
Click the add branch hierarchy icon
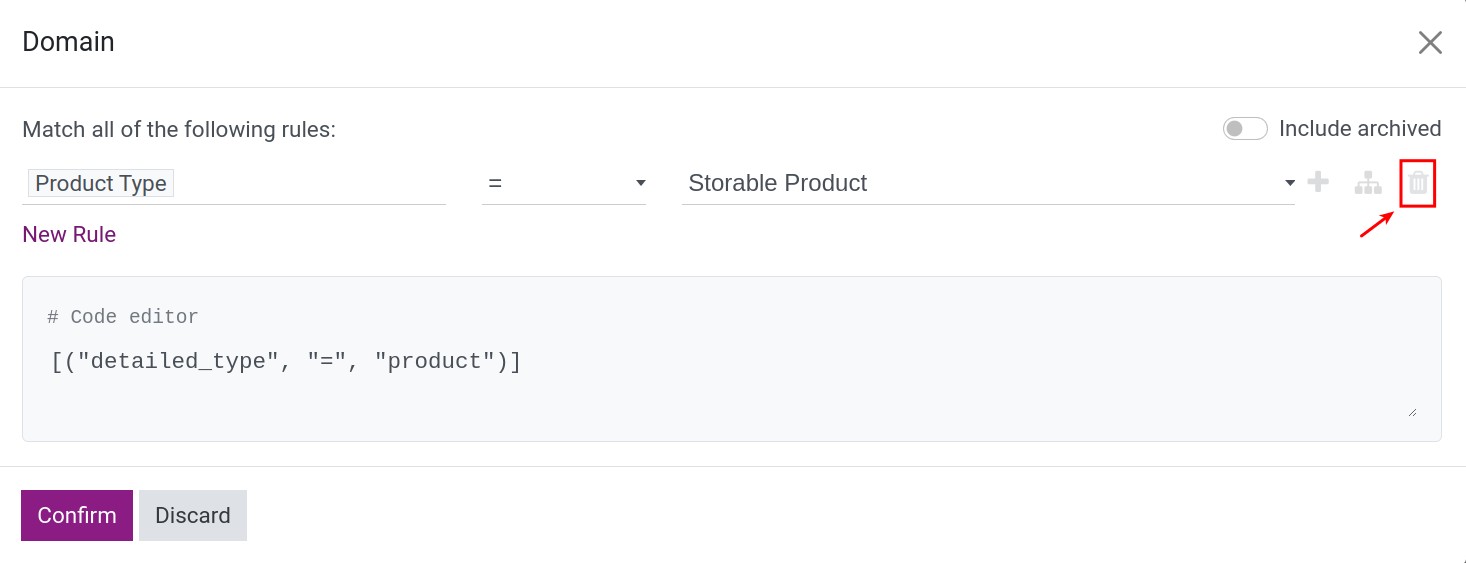[x=1367, y=183]
